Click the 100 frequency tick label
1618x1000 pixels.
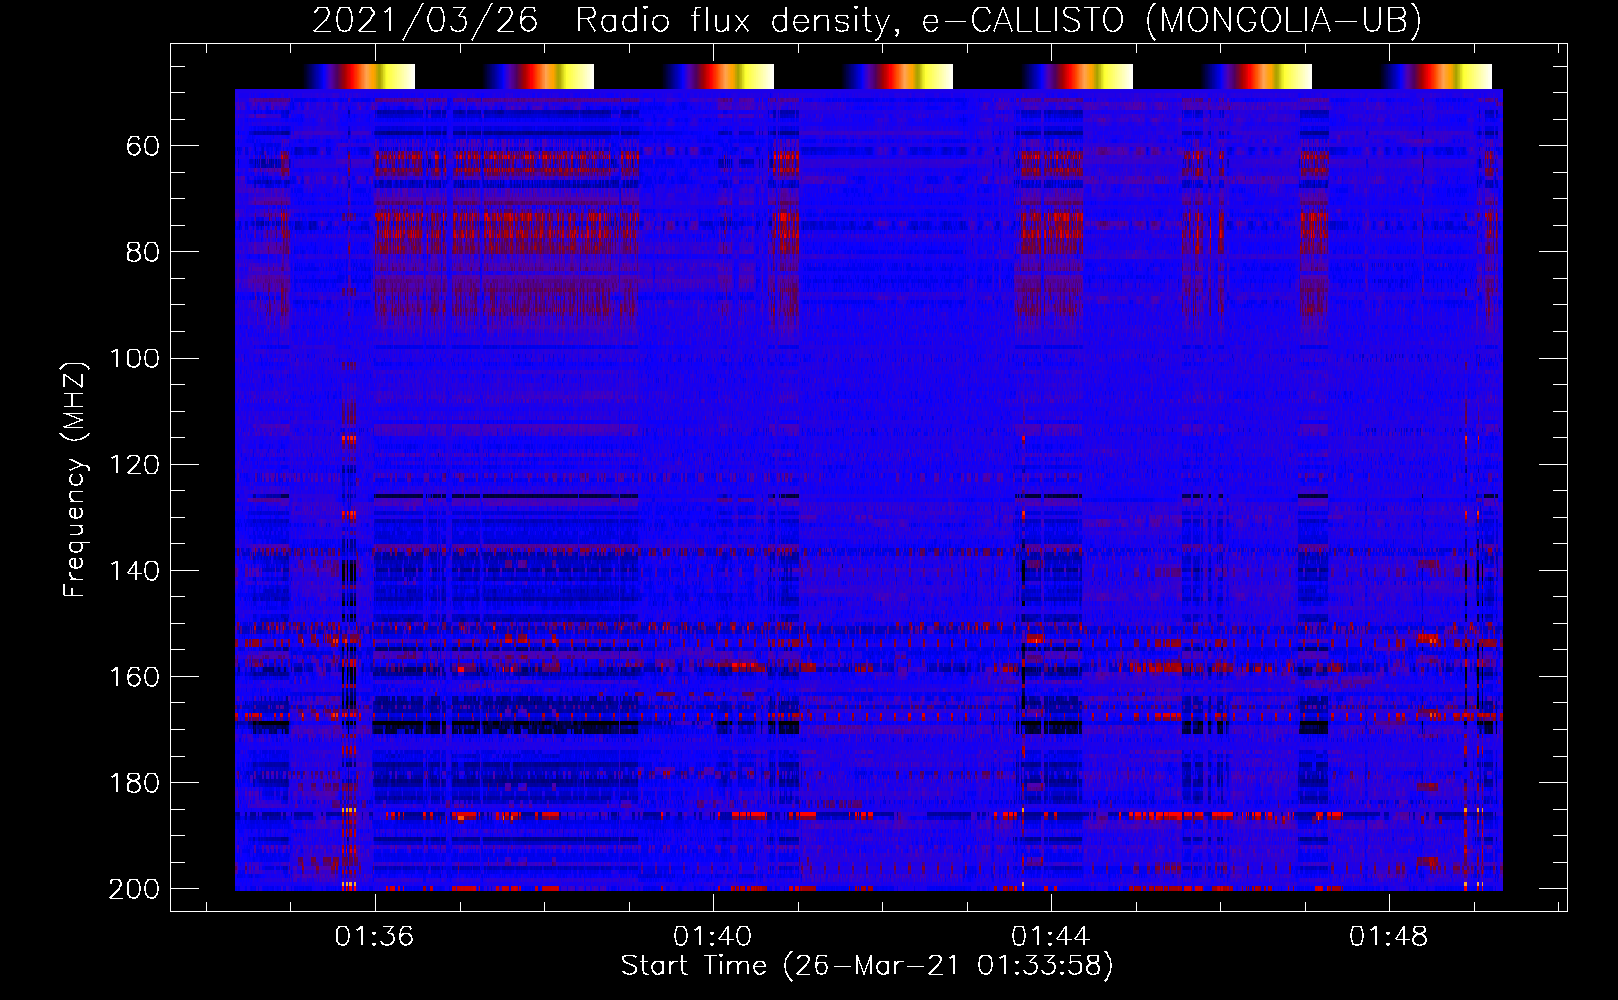tap(134, 358)
